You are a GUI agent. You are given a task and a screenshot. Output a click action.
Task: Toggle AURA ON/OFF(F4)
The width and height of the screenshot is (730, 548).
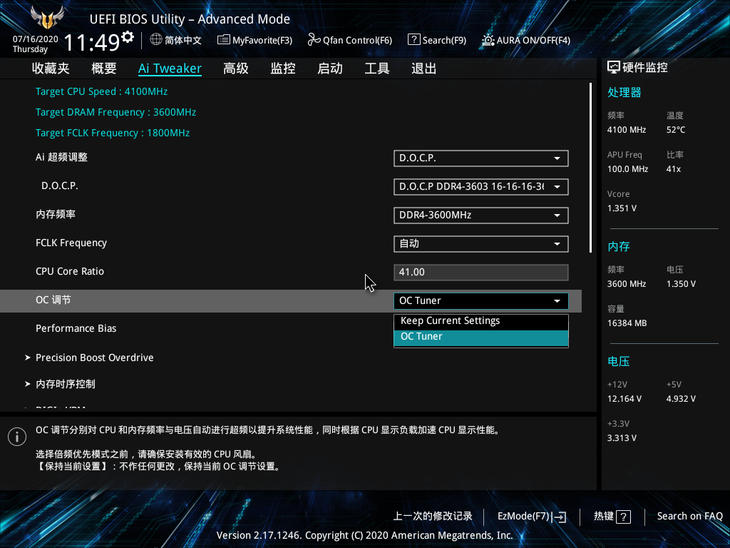(526, 40)
